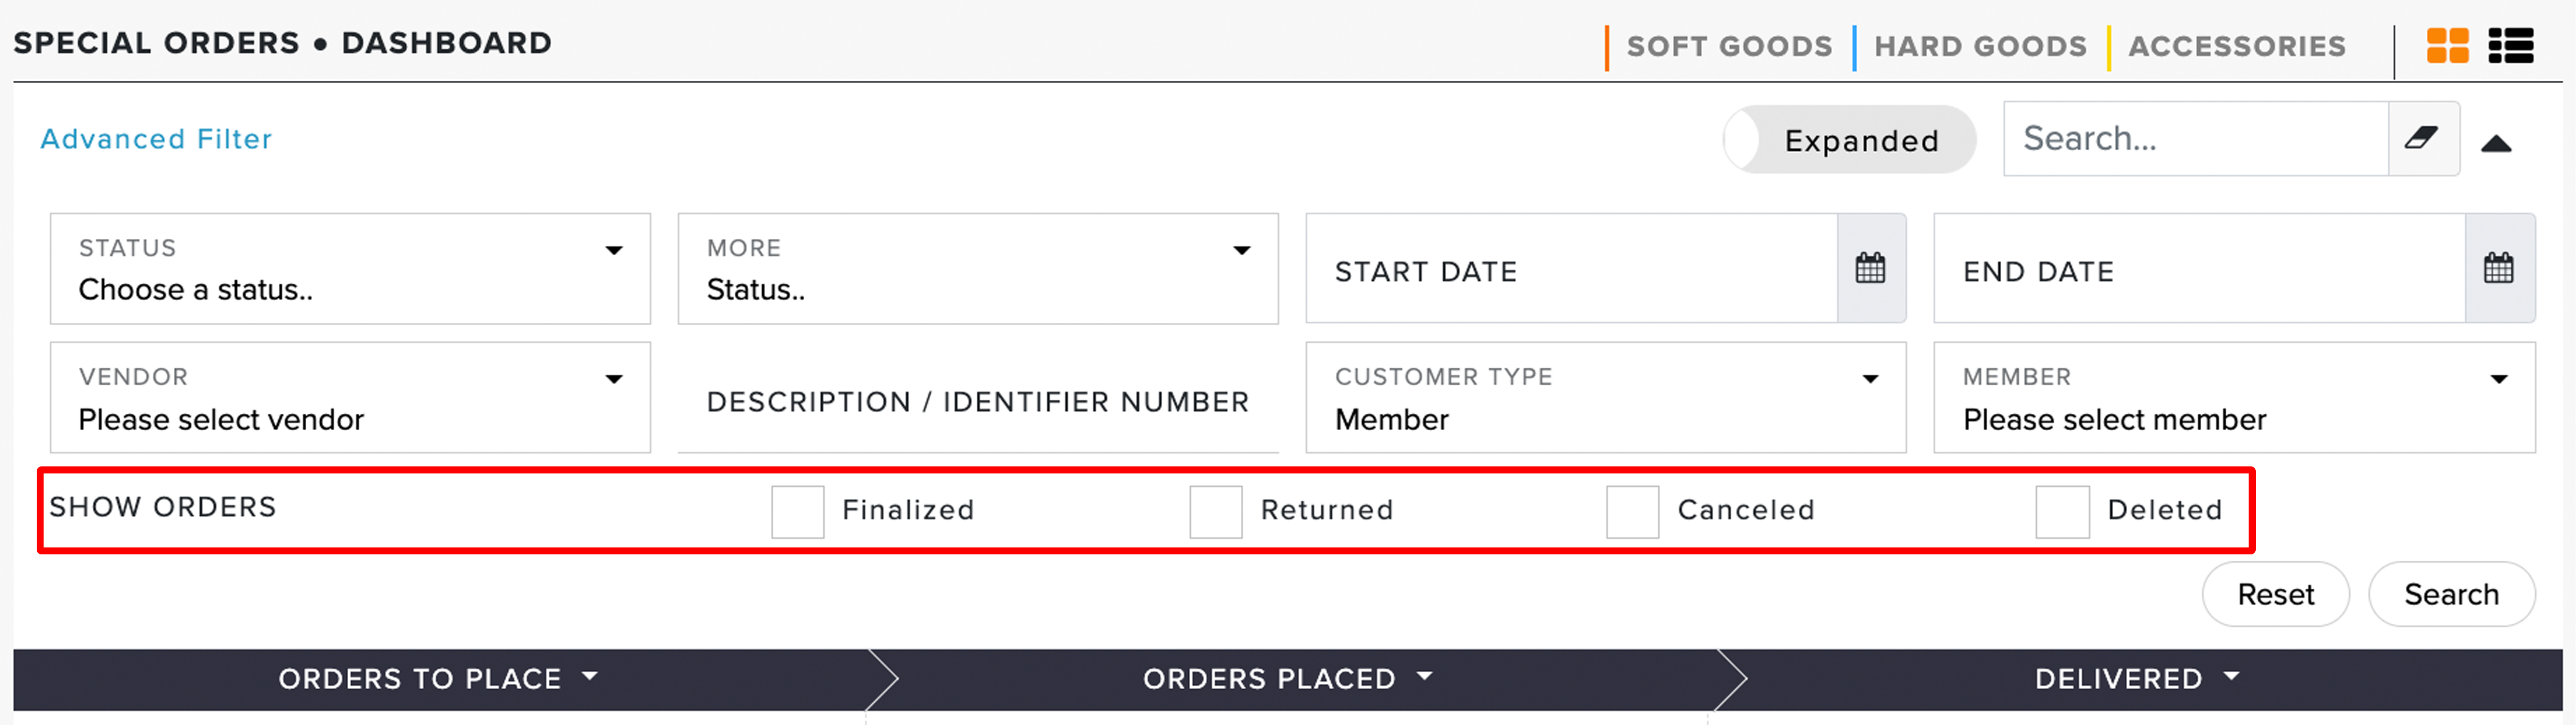Open the Advanced Filter link
The width and height of the screenshot is (2576, 725).
point(156,138)
